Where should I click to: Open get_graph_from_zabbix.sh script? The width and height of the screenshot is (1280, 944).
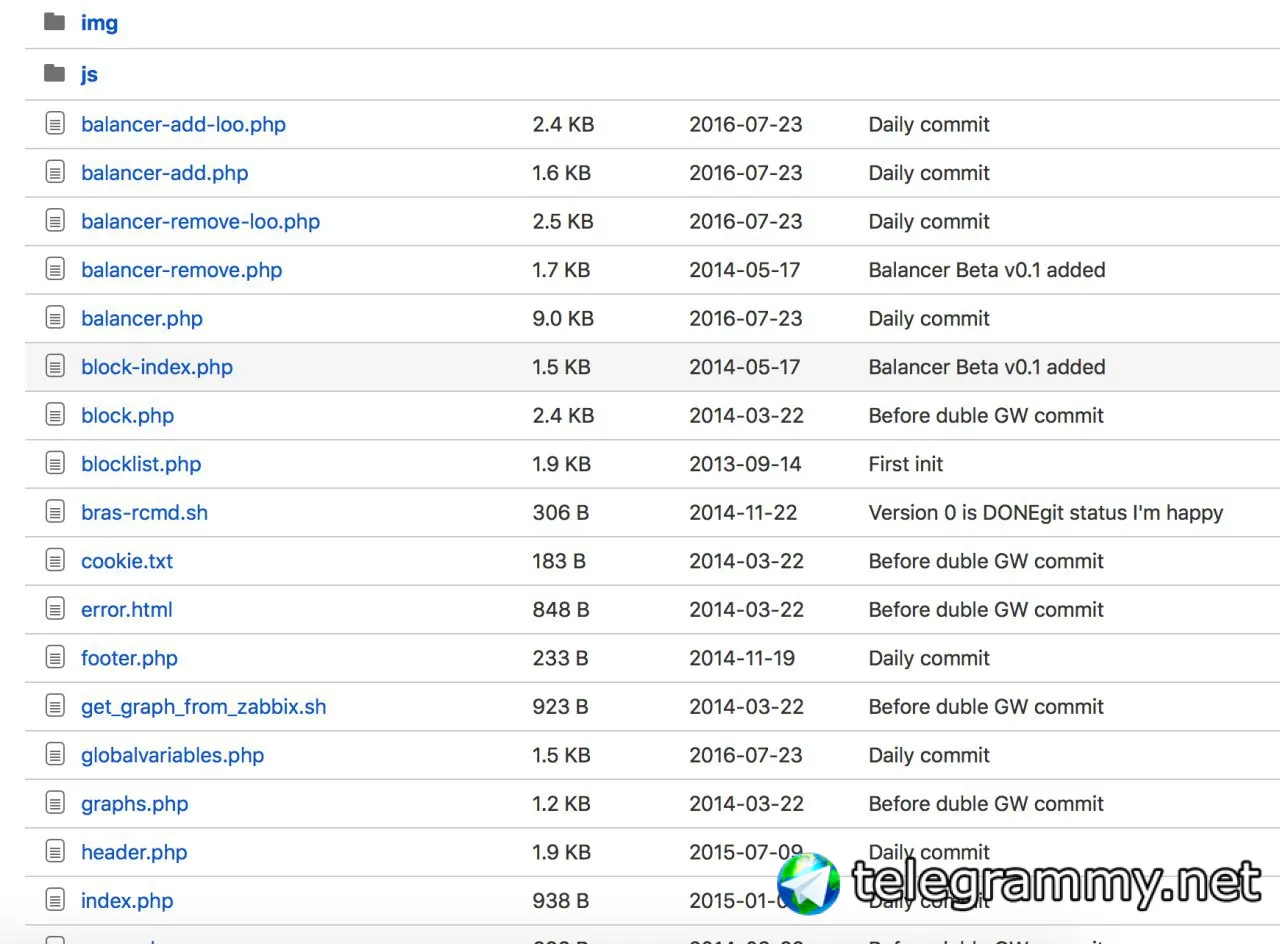pyautogui.click(x=203, y=707)
